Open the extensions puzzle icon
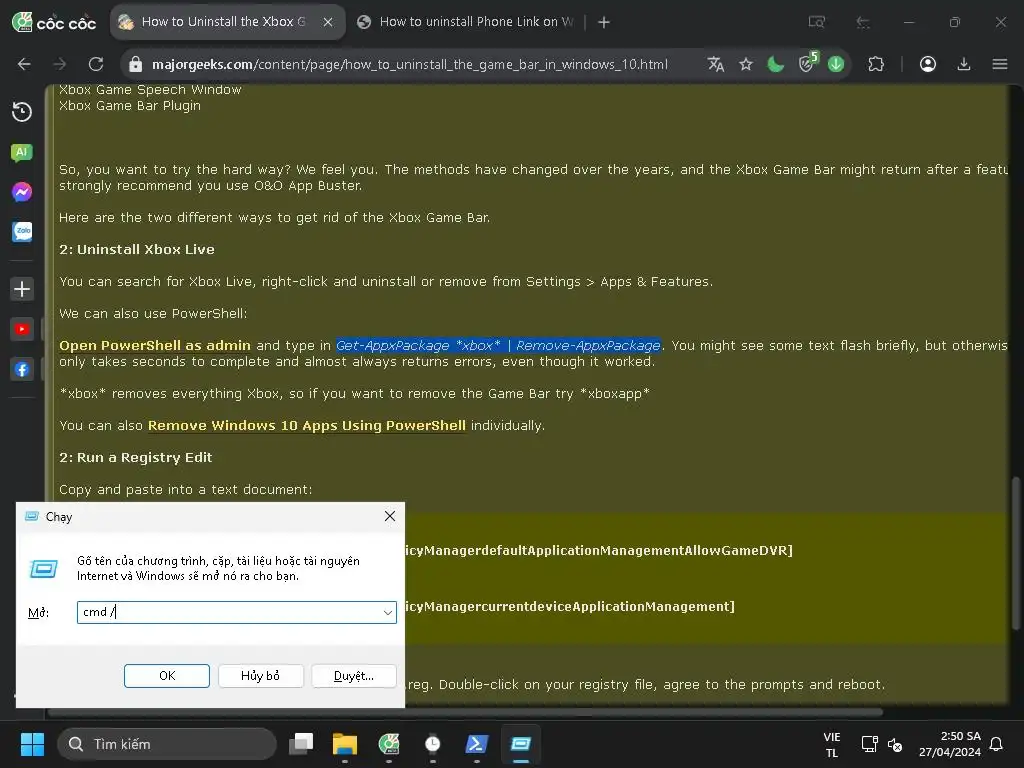The height and width of the screenshot is (768, 1024). pyautogui.click(x=876, y=64)
